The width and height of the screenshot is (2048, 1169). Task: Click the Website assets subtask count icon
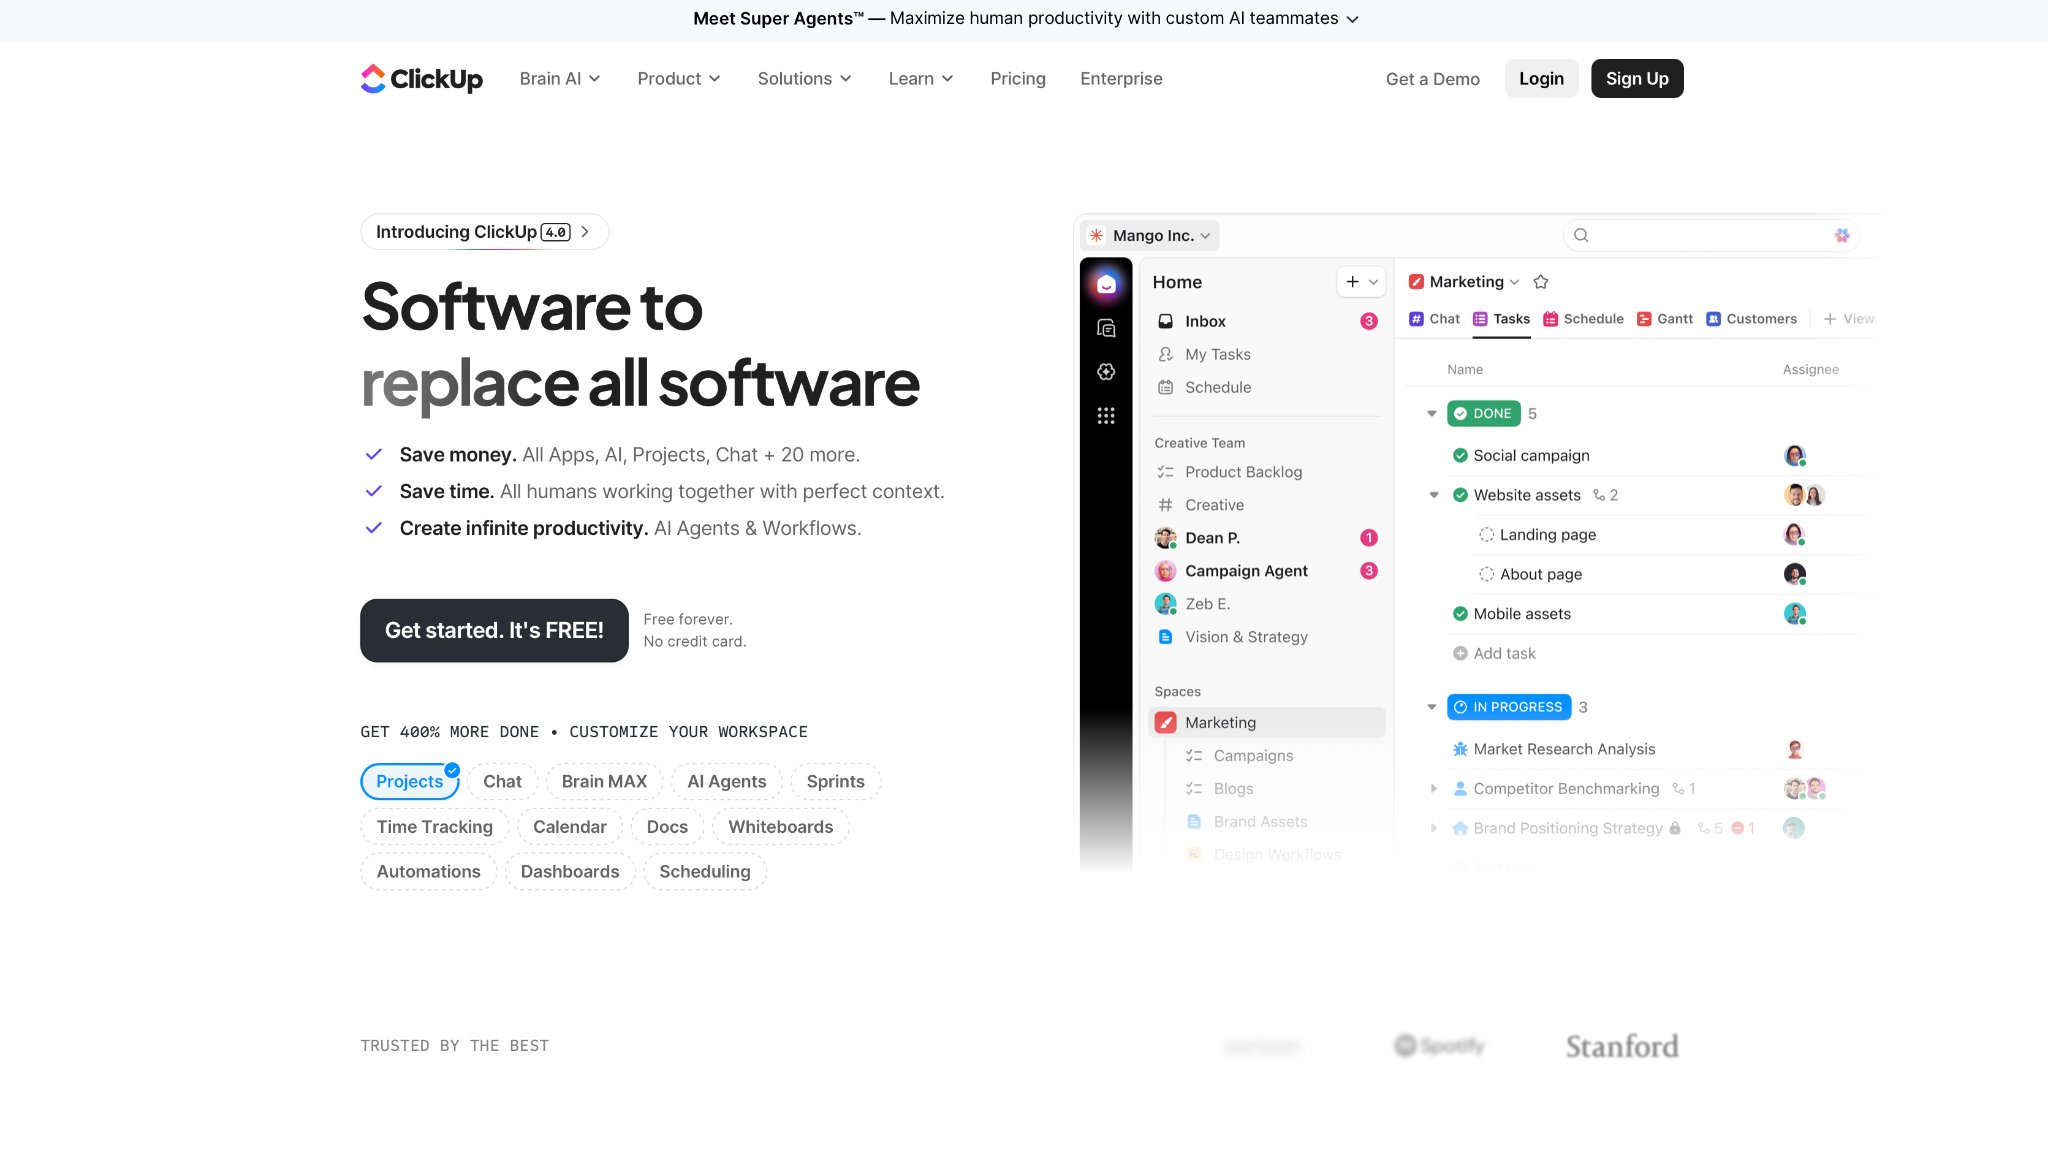click(x=1599, y=495)
